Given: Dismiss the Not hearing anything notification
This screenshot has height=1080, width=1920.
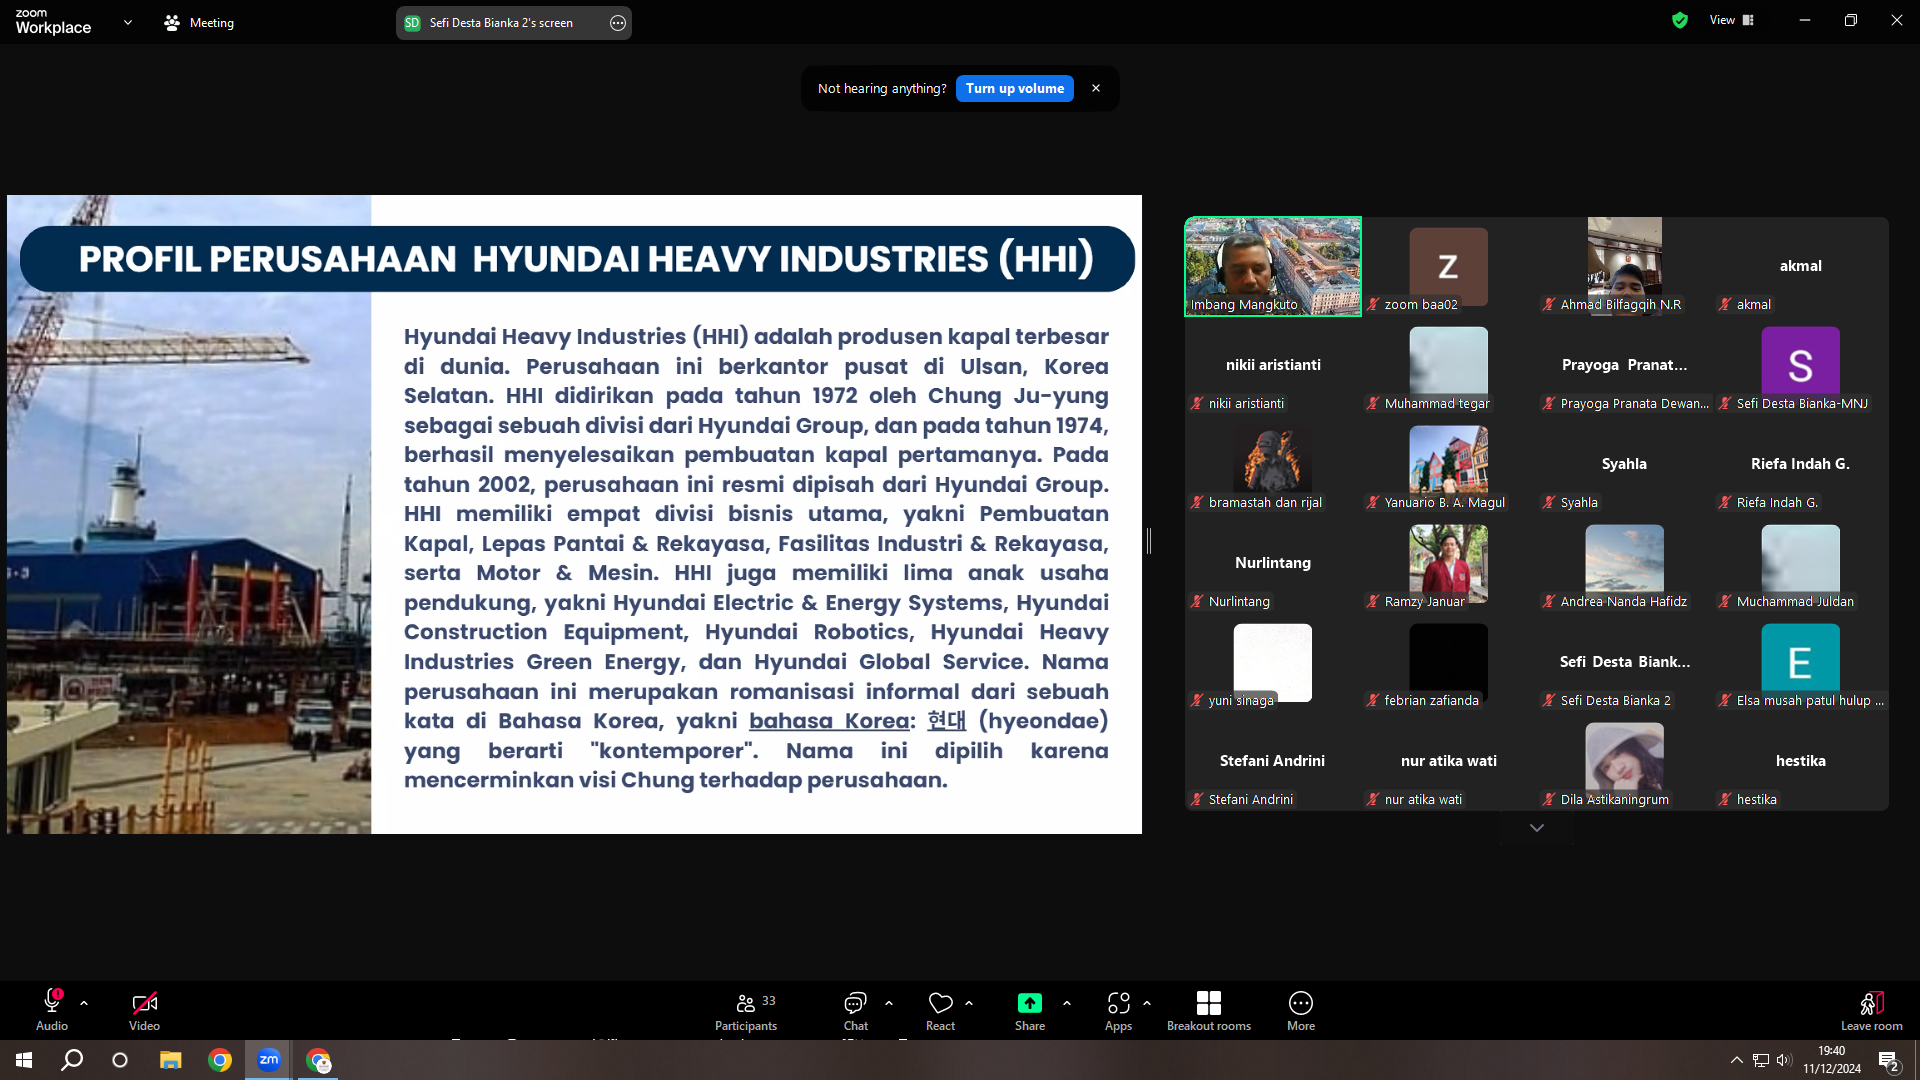Looking at the screenshot, I should pos(1096,88).
